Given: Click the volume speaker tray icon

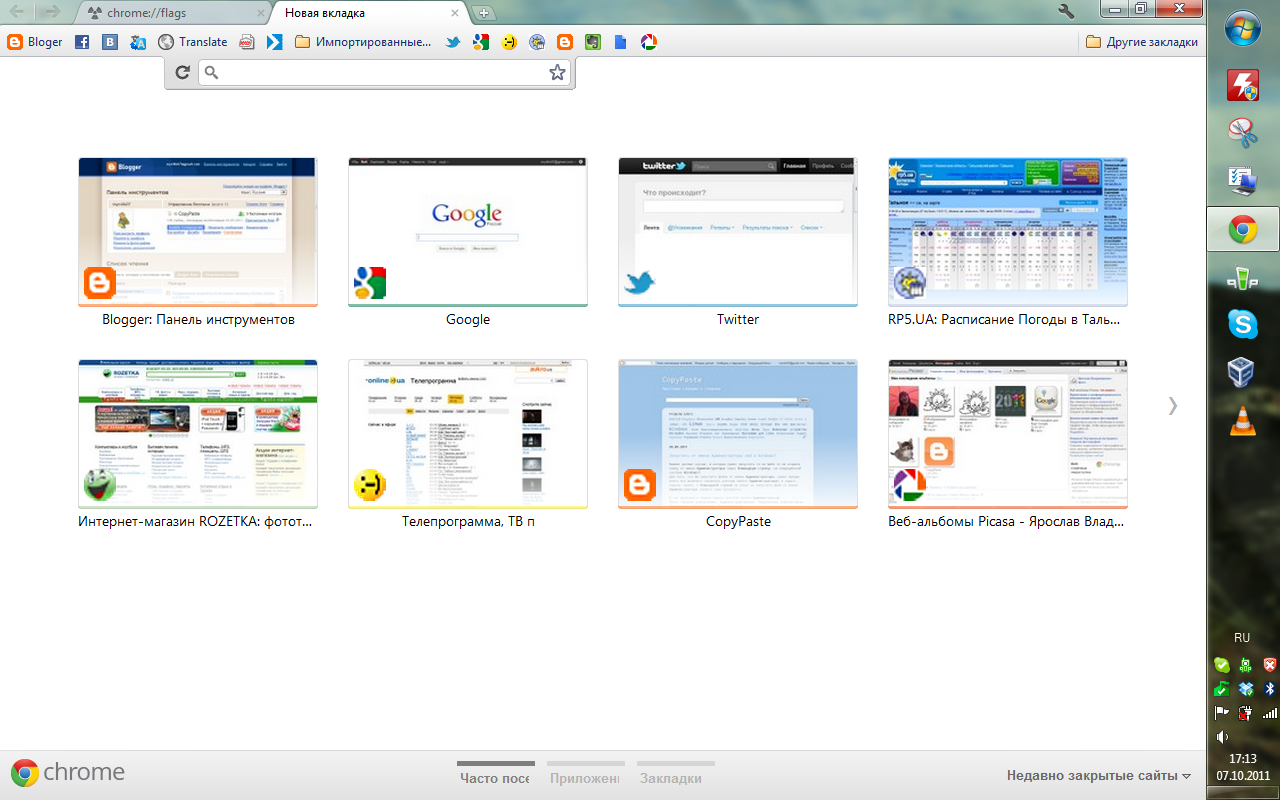Looking at the screenshot, I should 1221,736.
